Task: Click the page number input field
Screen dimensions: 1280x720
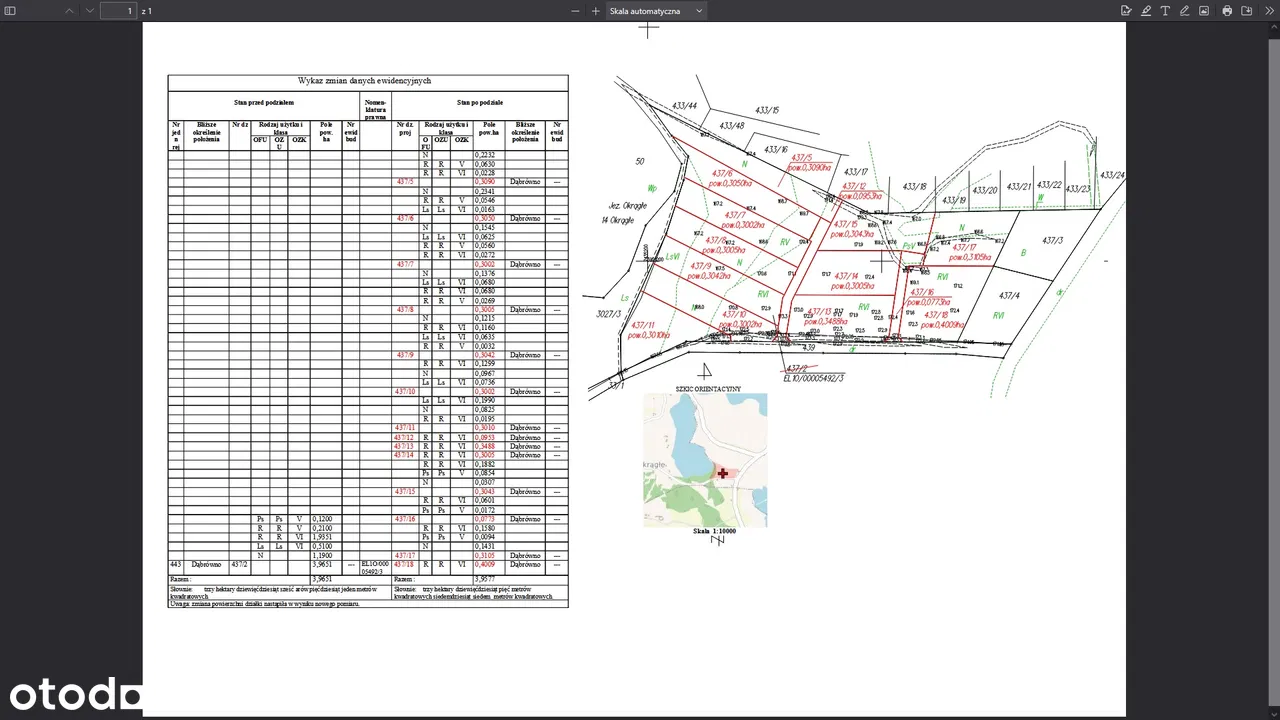Action: [x=118, y=10]
